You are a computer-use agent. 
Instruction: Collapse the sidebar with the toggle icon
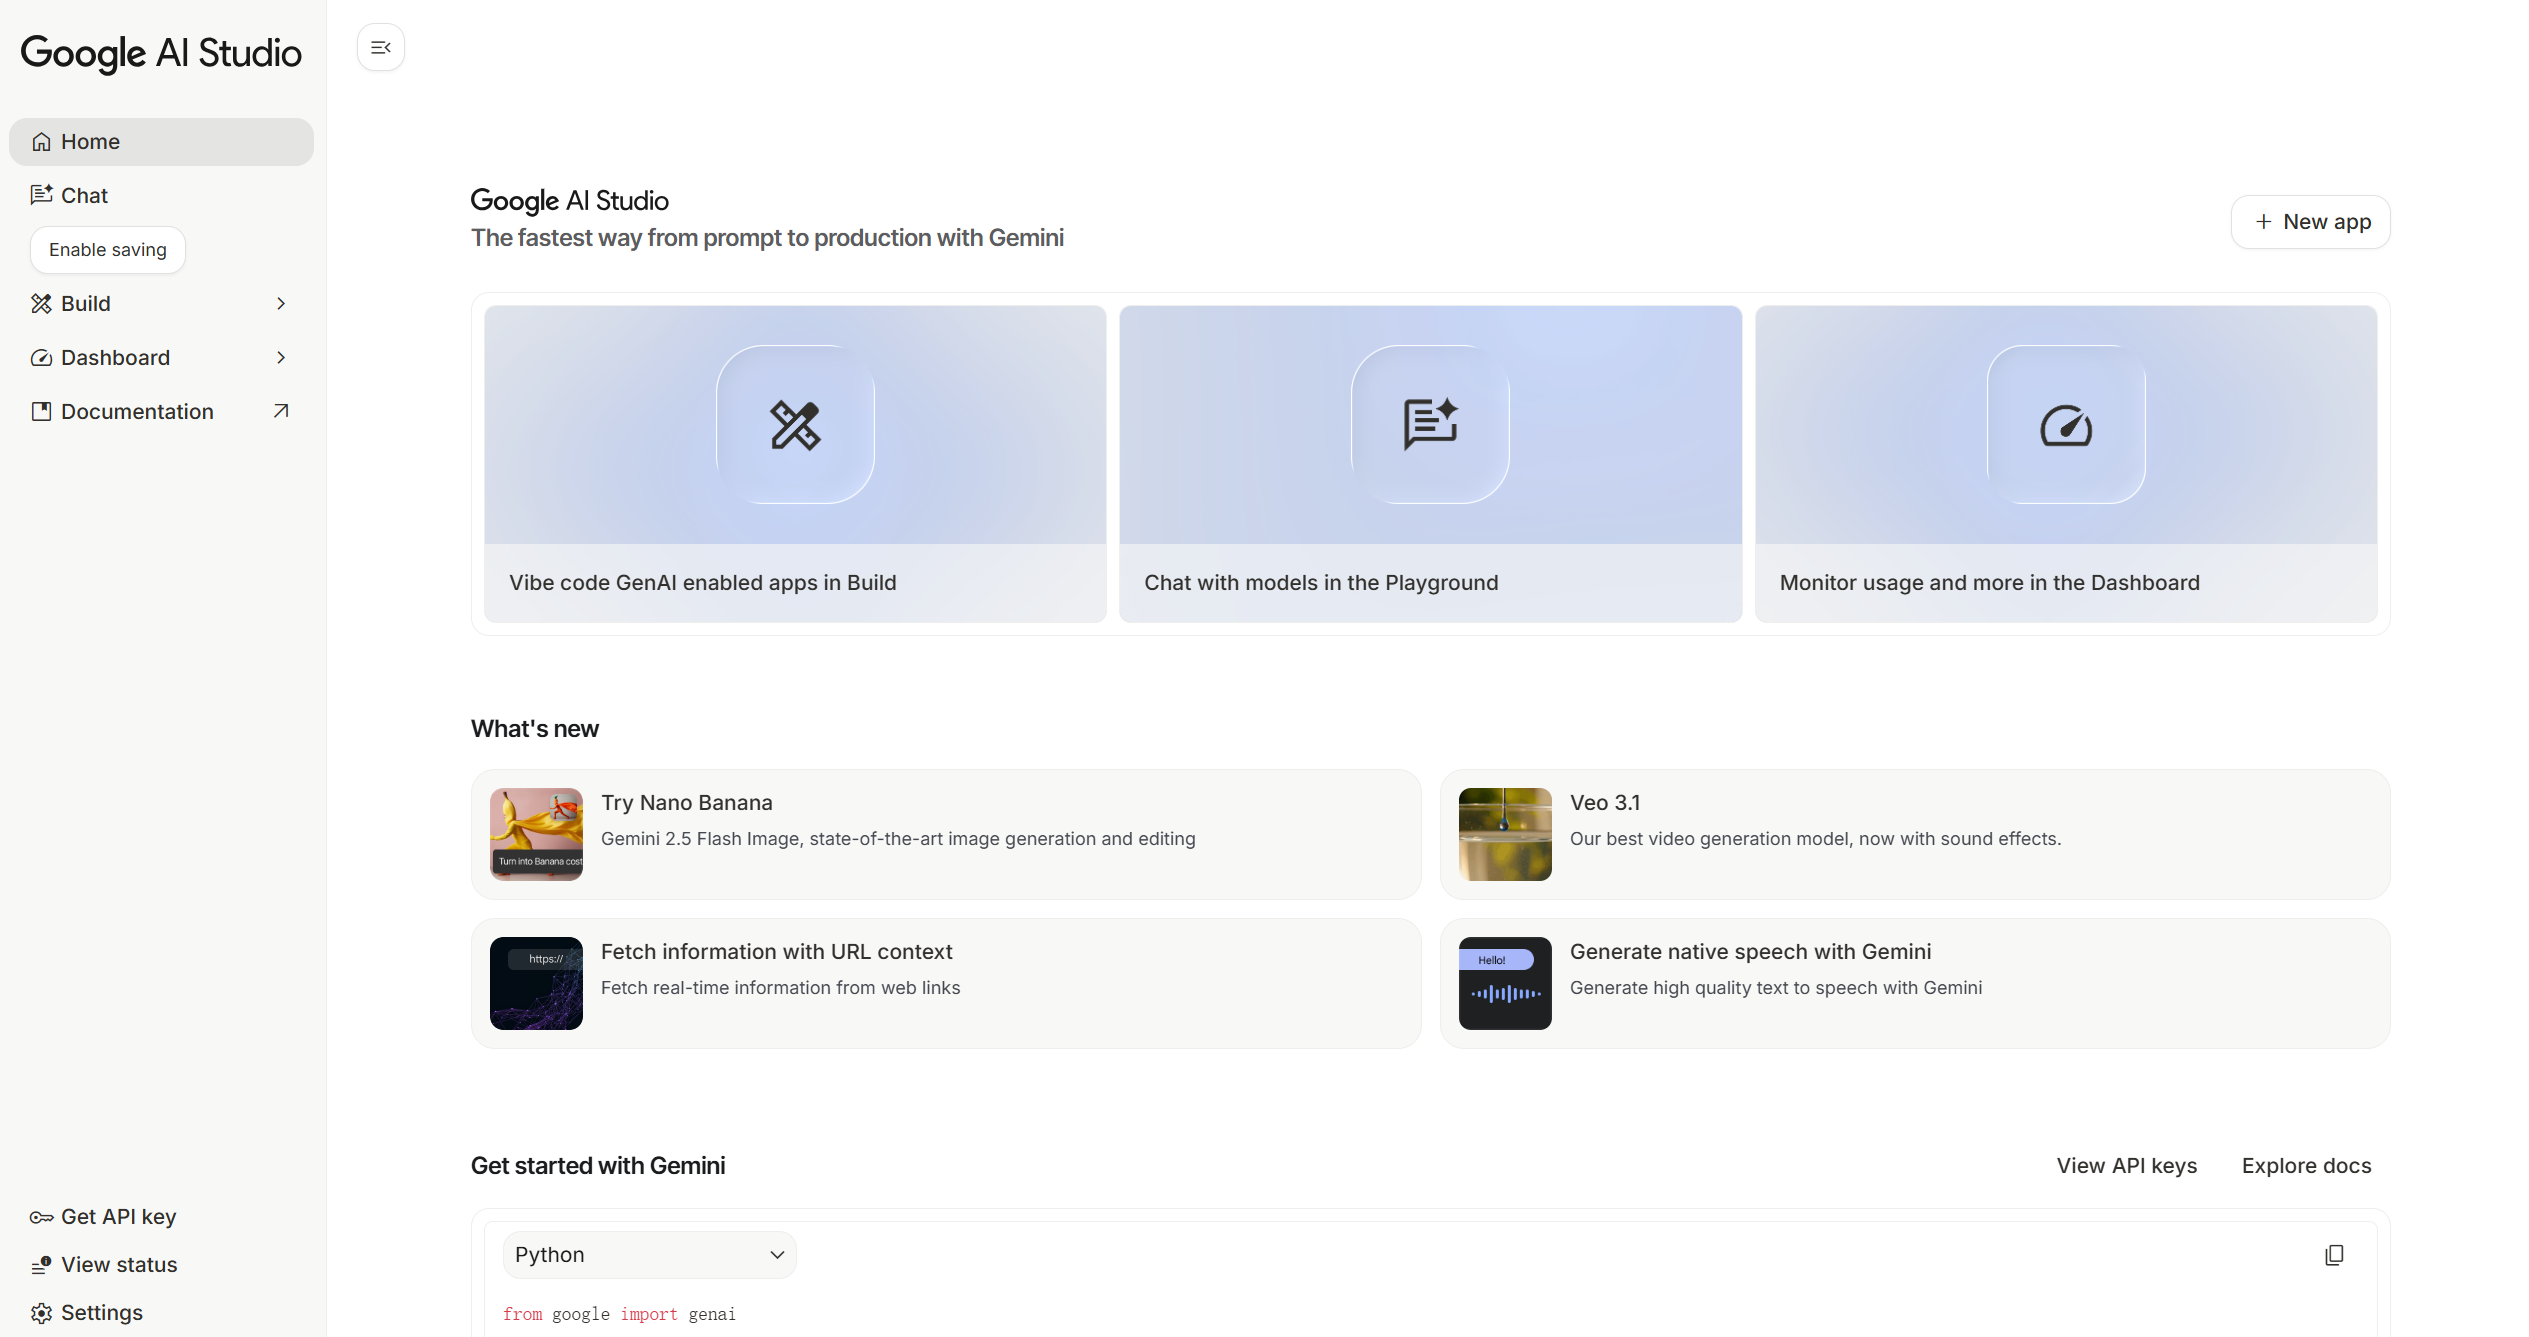[x=380, y=47]
